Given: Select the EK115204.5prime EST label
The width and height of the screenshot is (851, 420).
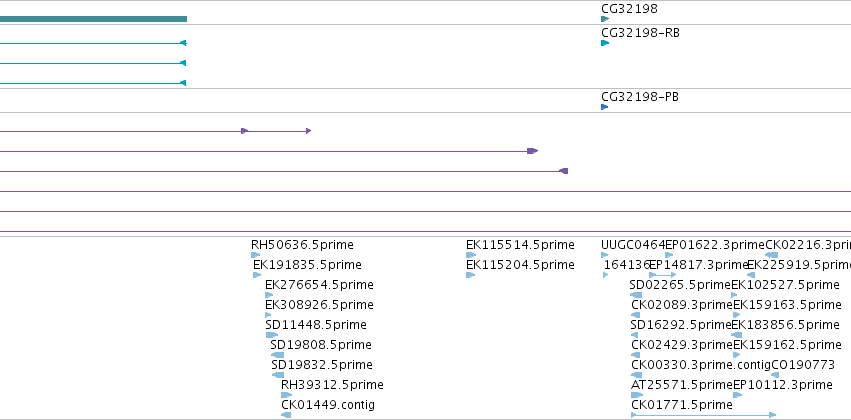Looking at the screenshot, I should [520, 265].
